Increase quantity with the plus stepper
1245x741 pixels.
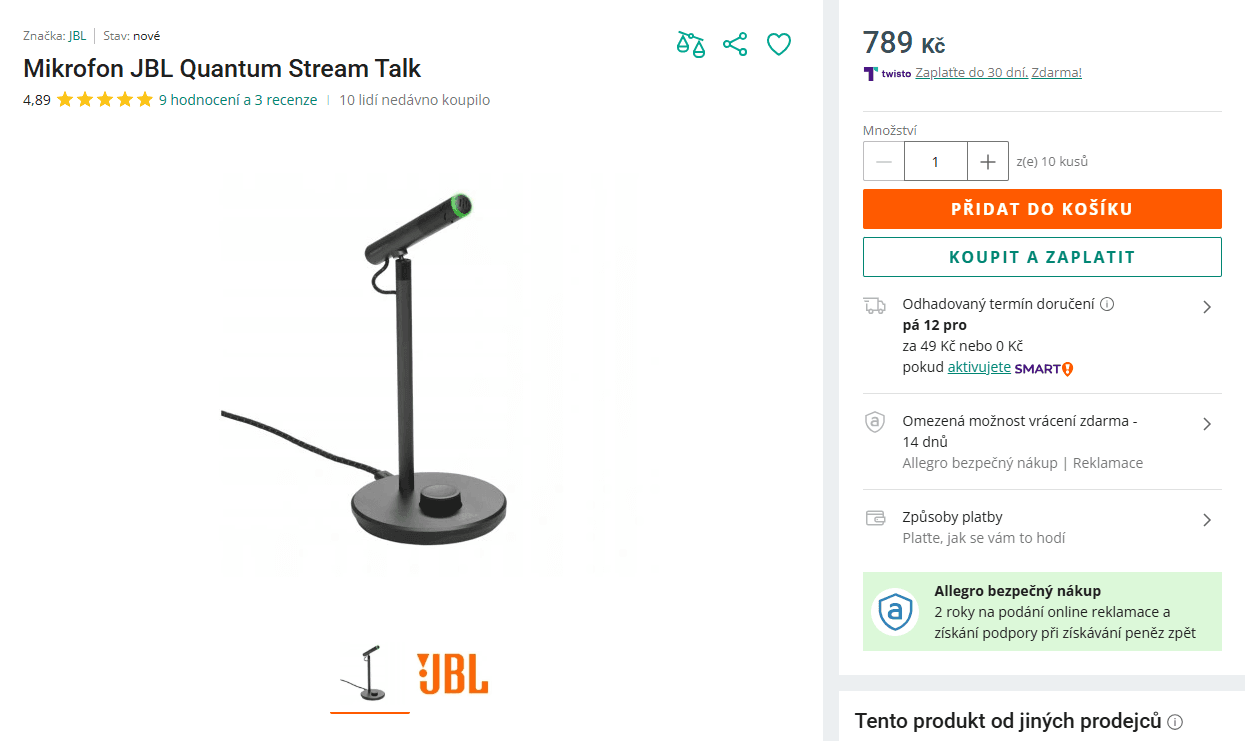(x=987, y=161)
